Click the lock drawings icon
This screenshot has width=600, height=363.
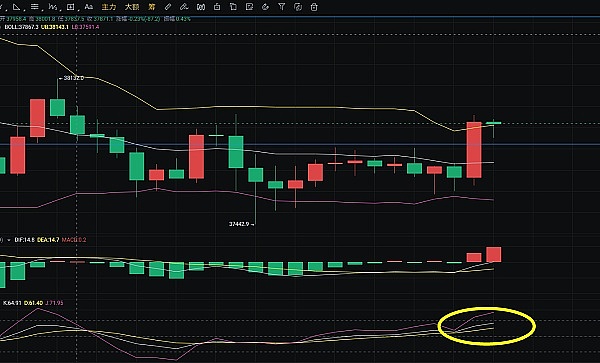point(217,7)
